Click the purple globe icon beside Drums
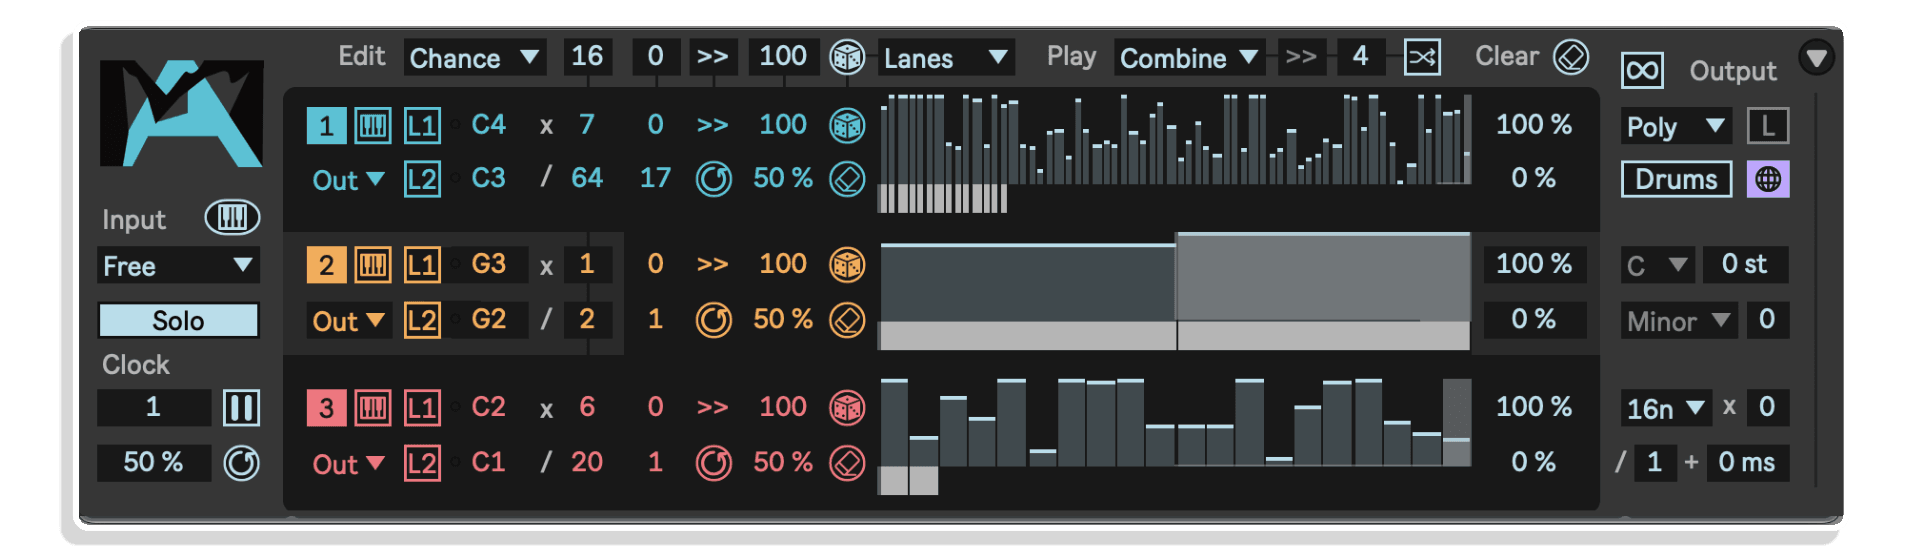The width and height of the screenshot is (1920, 551). click(x=1768, y=179)
